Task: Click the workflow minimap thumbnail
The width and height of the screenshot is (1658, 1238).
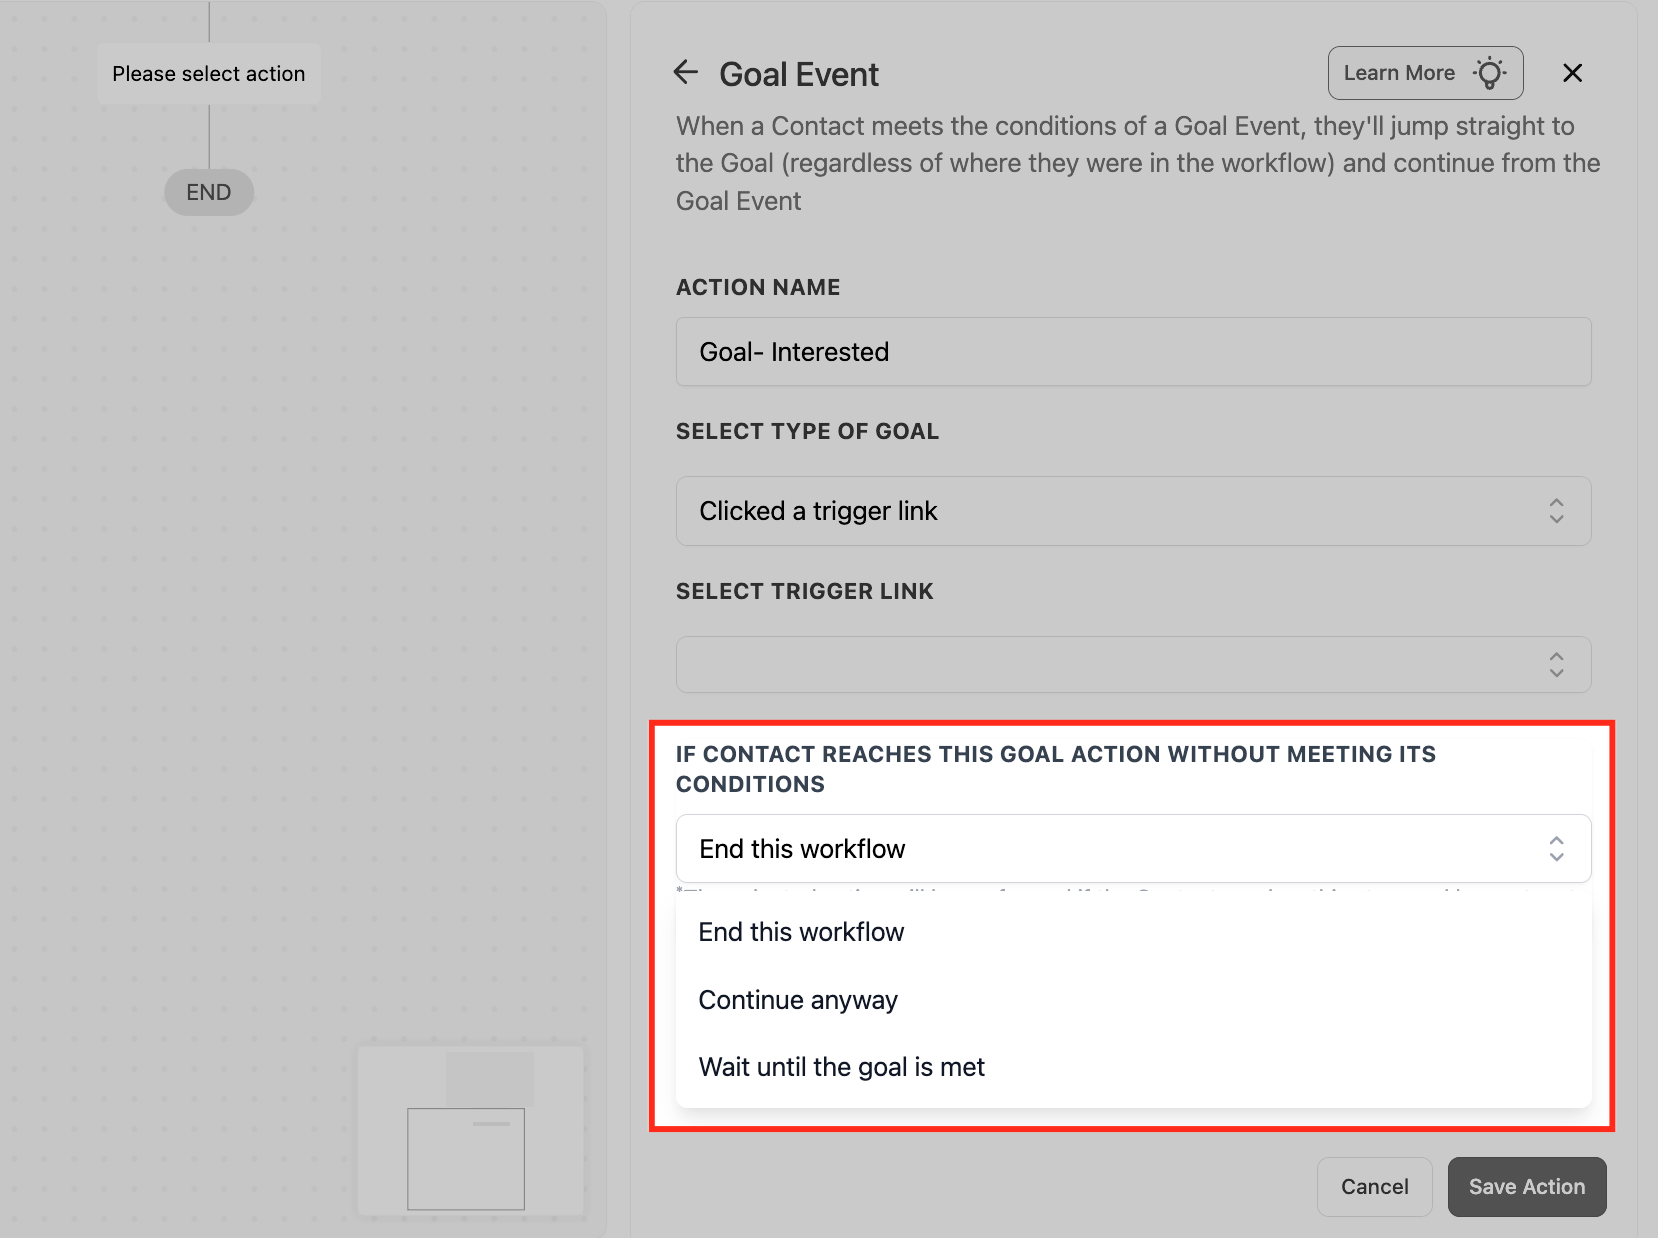Action: (471, 1131)
